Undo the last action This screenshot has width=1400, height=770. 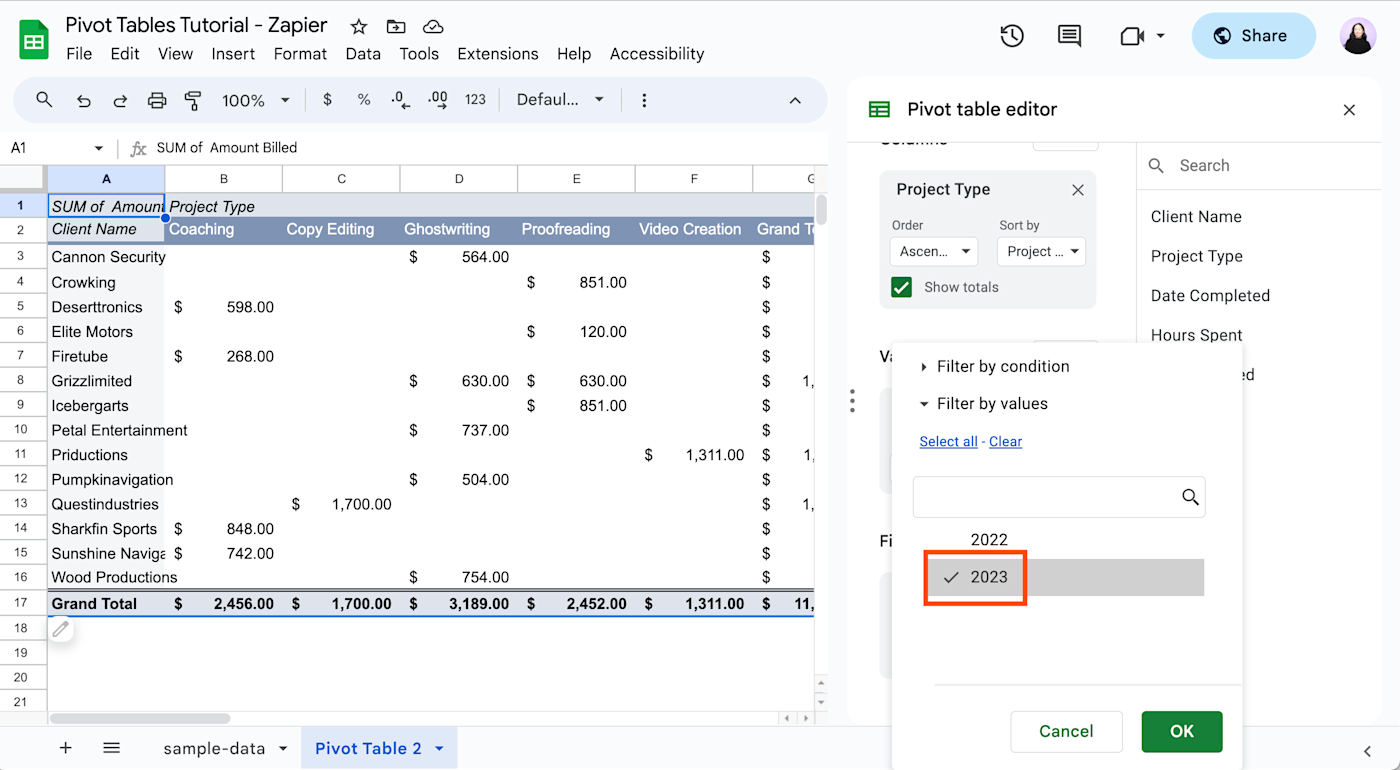tap(84, 100)
